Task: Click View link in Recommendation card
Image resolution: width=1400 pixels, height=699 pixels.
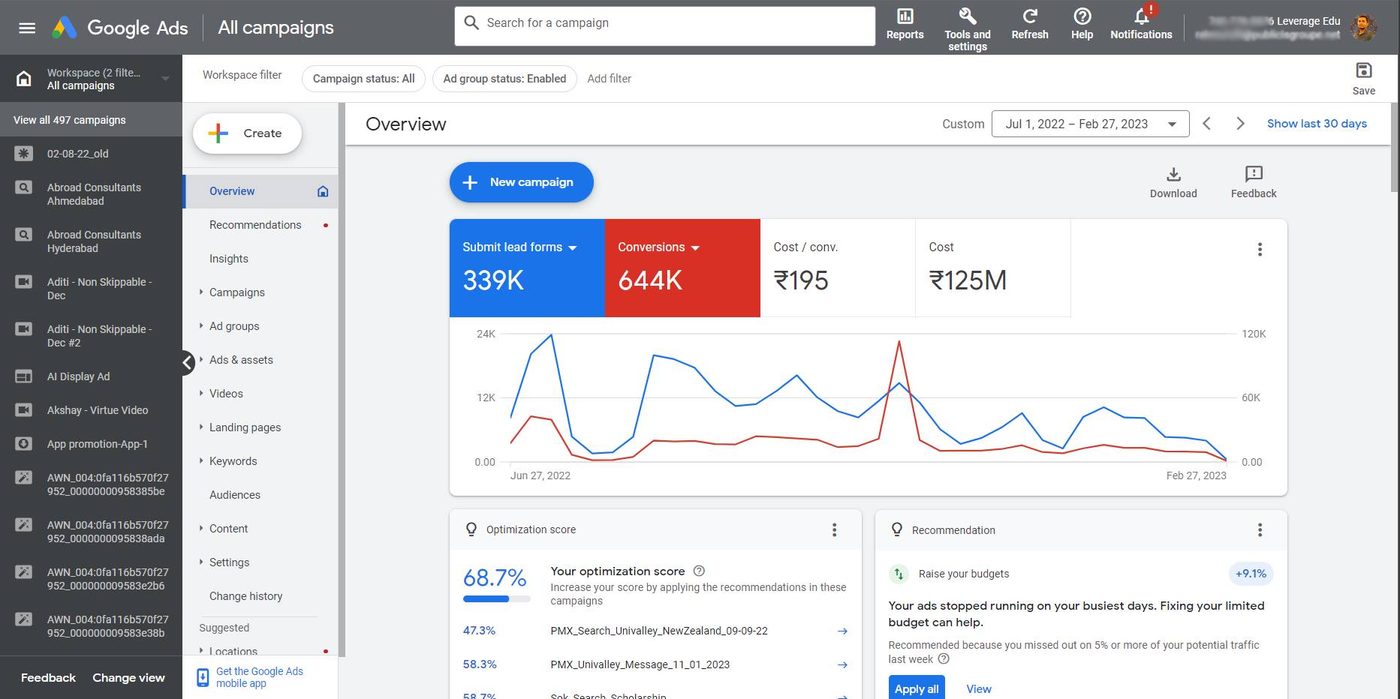Action: coord(979,689)
